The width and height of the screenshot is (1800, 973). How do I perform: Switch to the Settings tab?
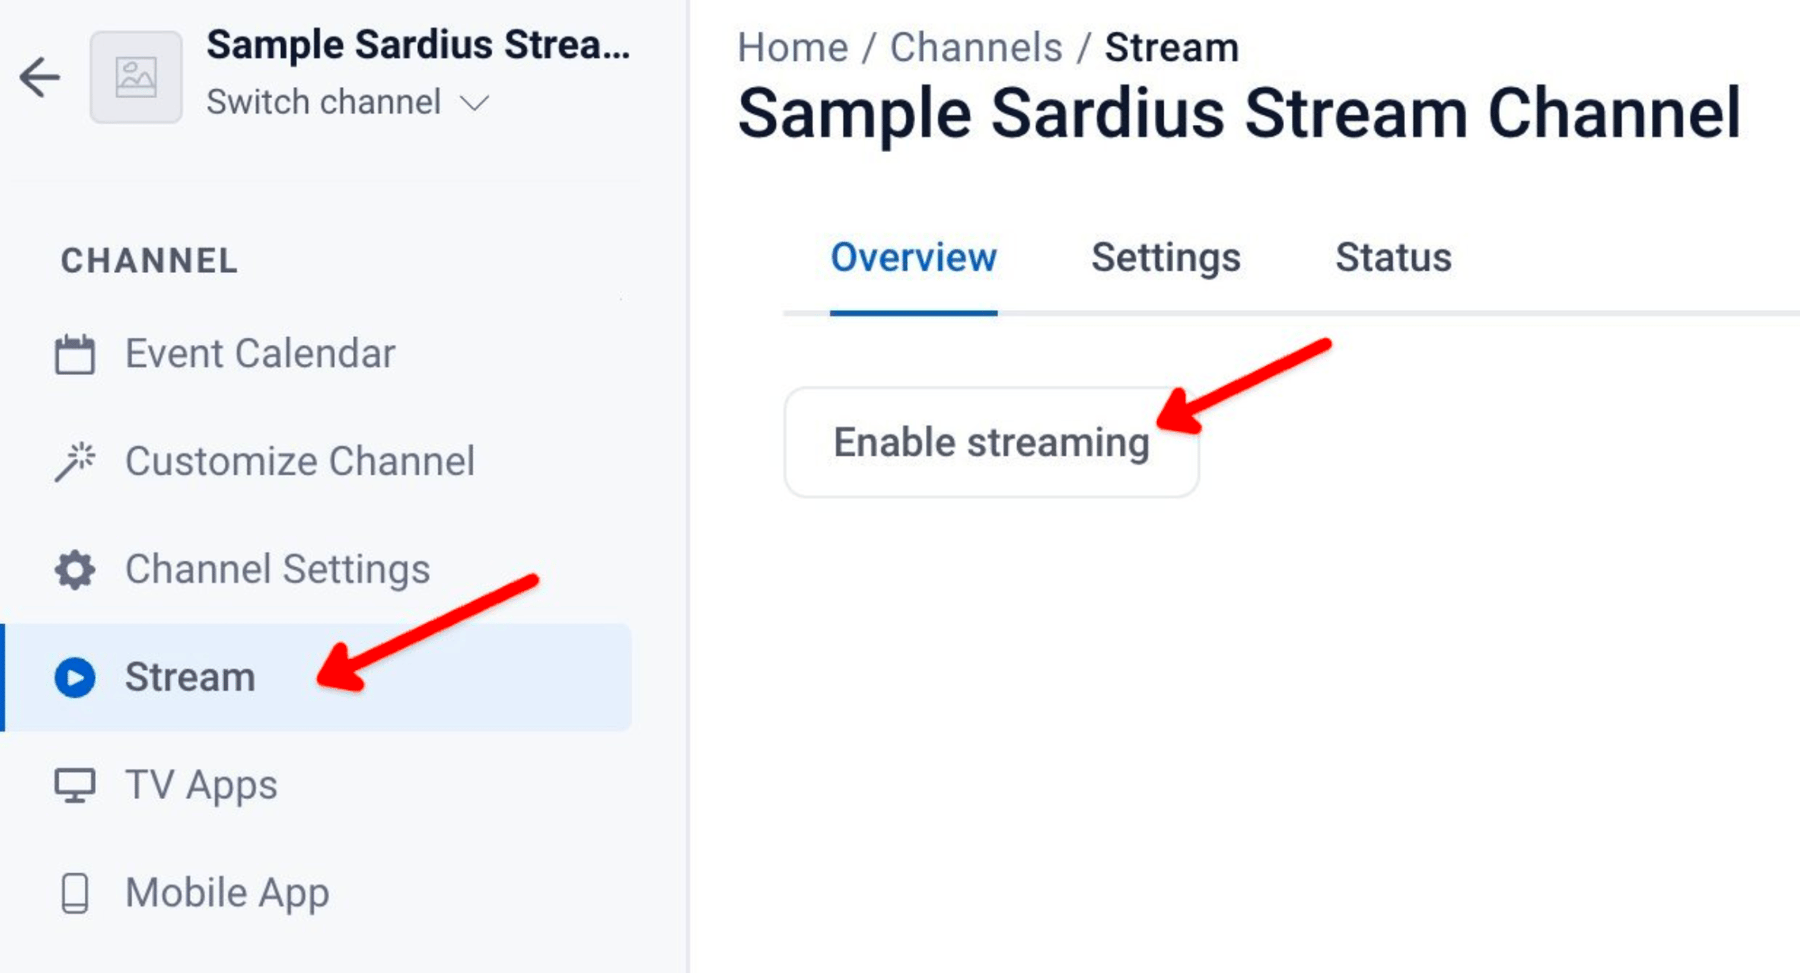tap(1164, 258)
